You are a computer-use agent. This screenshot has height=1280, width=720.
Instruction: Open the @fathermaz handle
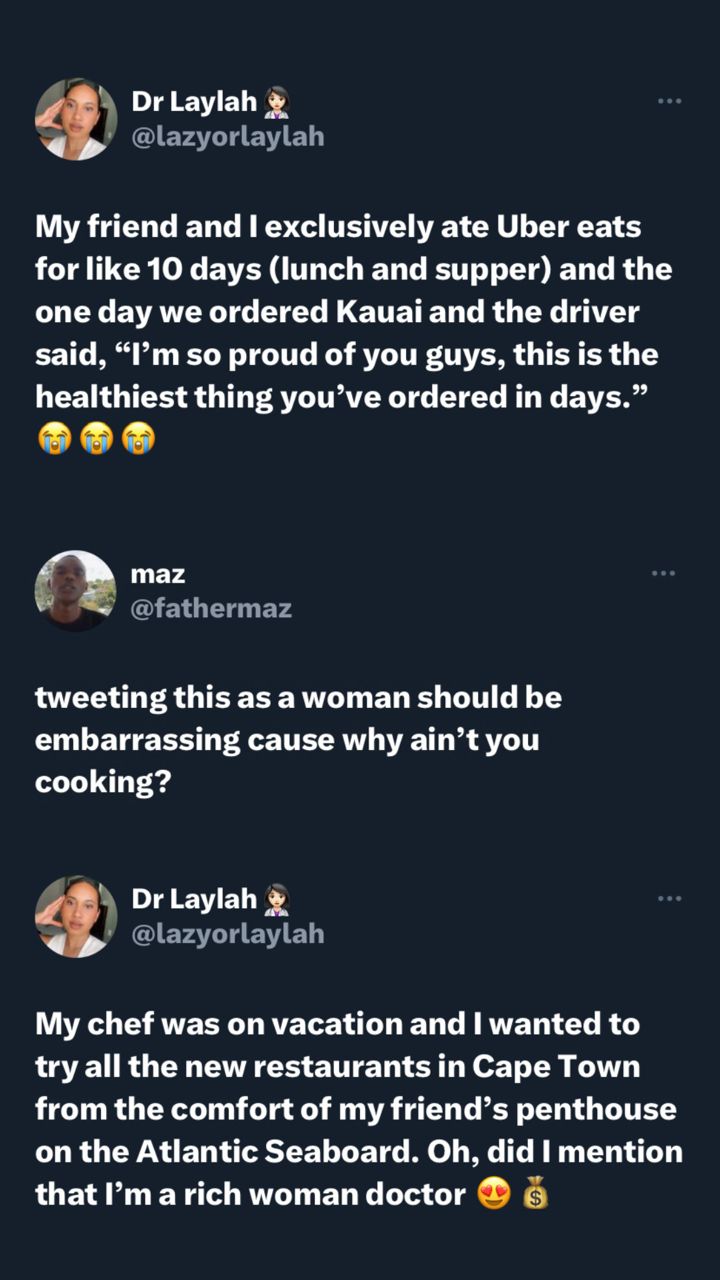coord(212,608)
